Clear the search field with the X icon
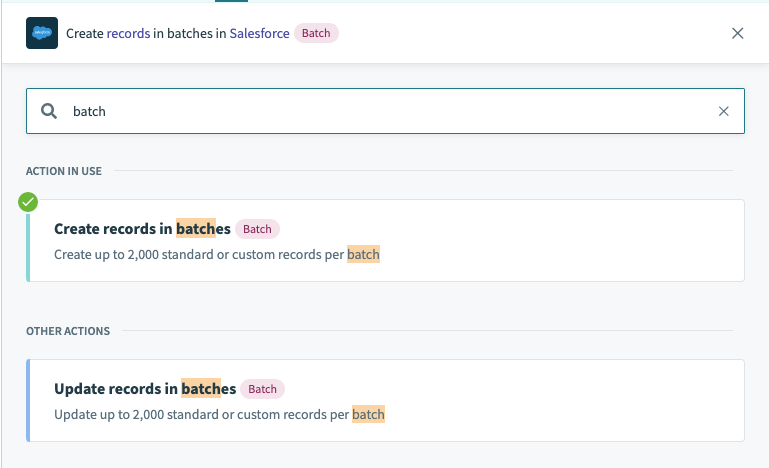769x468 pixels. coord(724,111)
